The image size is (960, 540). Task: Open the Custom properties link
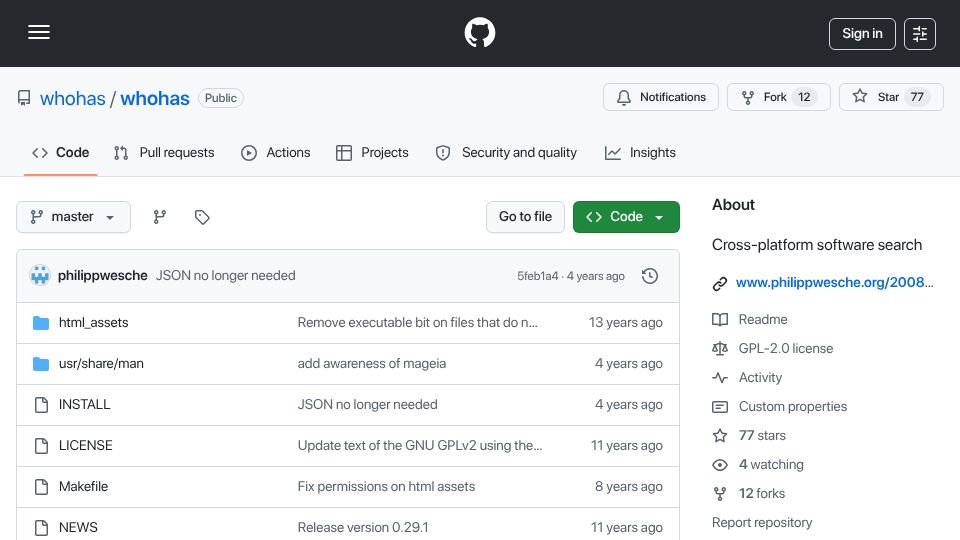(x=793, y=407)
